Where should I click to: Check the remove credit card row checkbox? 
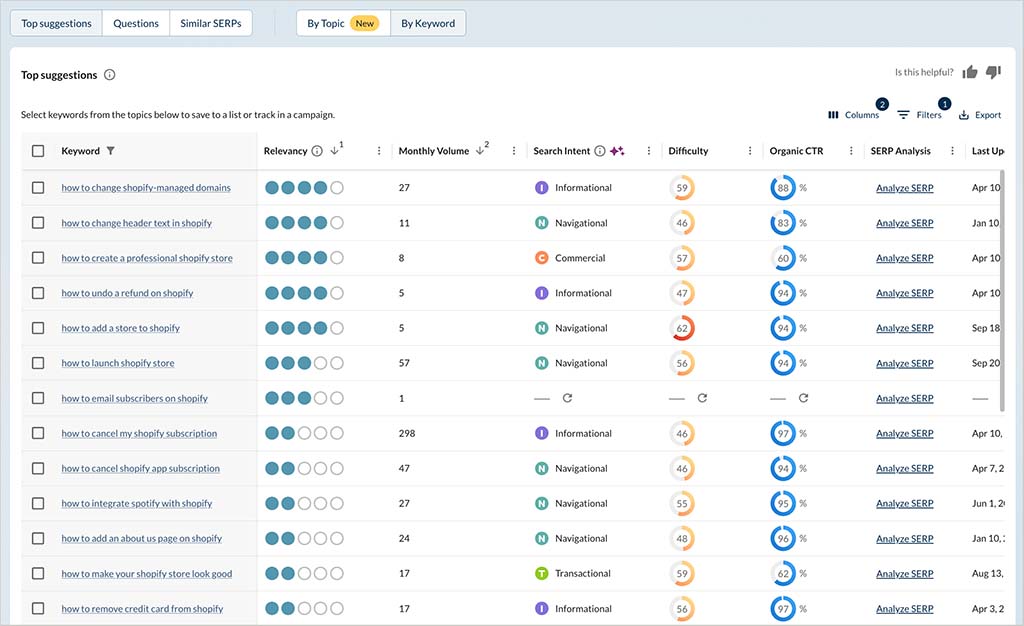38,608
